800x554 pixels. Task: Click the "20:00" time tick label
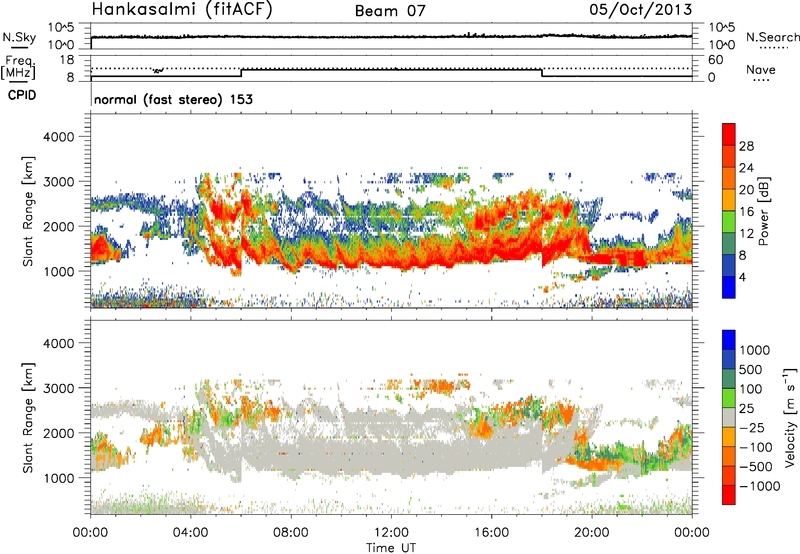coord(591,533)
